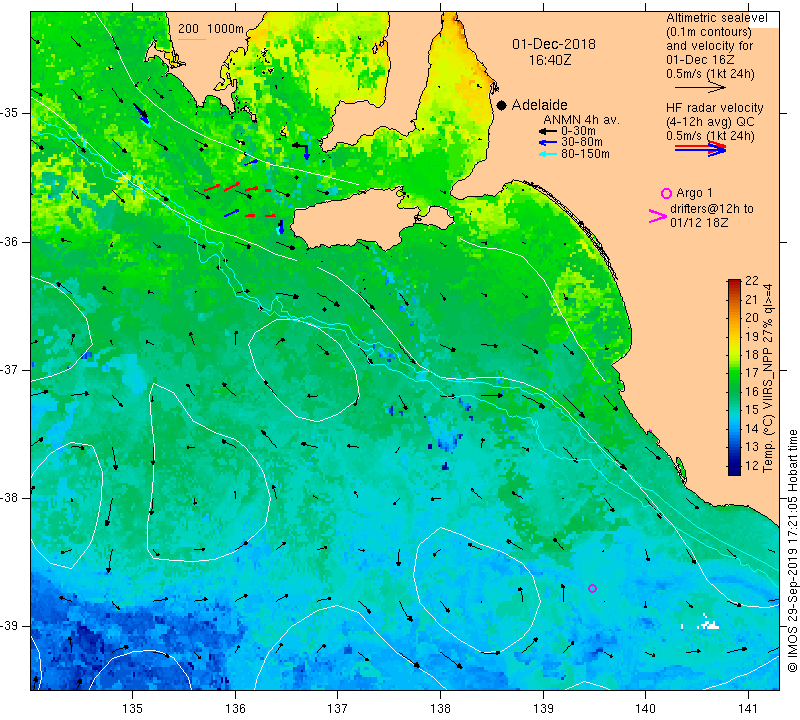The image size is (800, 720).
Task: Click the 12 value on colorbar
Action: pyautogui.click(x=752, y=465)
